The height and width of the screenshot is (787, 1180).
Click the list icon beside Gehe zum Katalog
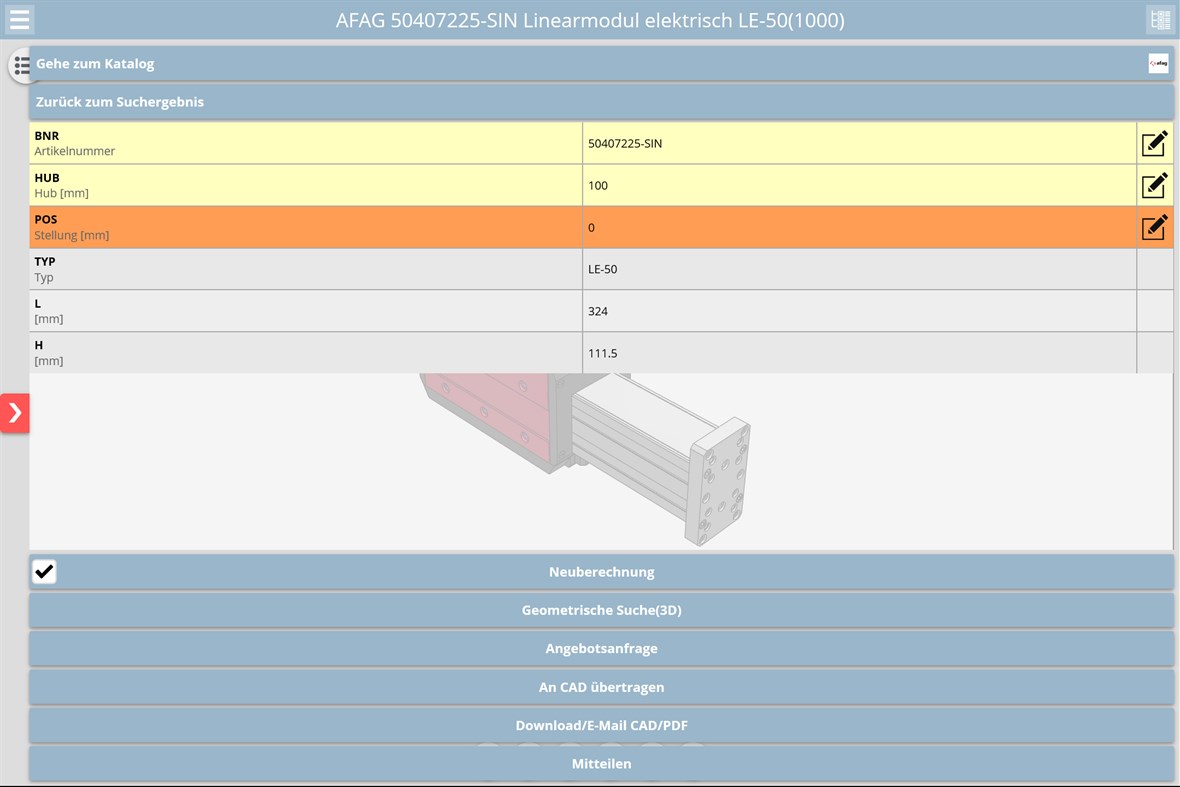pyautogui.click(x=22, y=65)
